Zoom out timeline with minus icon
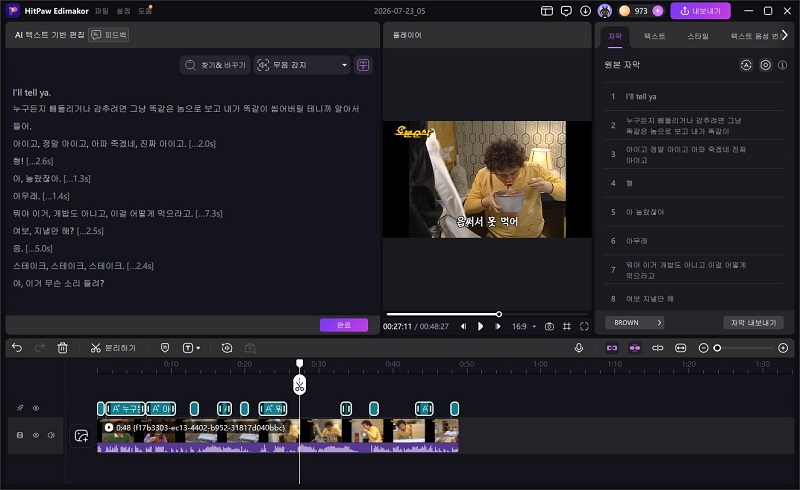Image resolution: width=800 pixels, height=490 pixels. [703, 348]
